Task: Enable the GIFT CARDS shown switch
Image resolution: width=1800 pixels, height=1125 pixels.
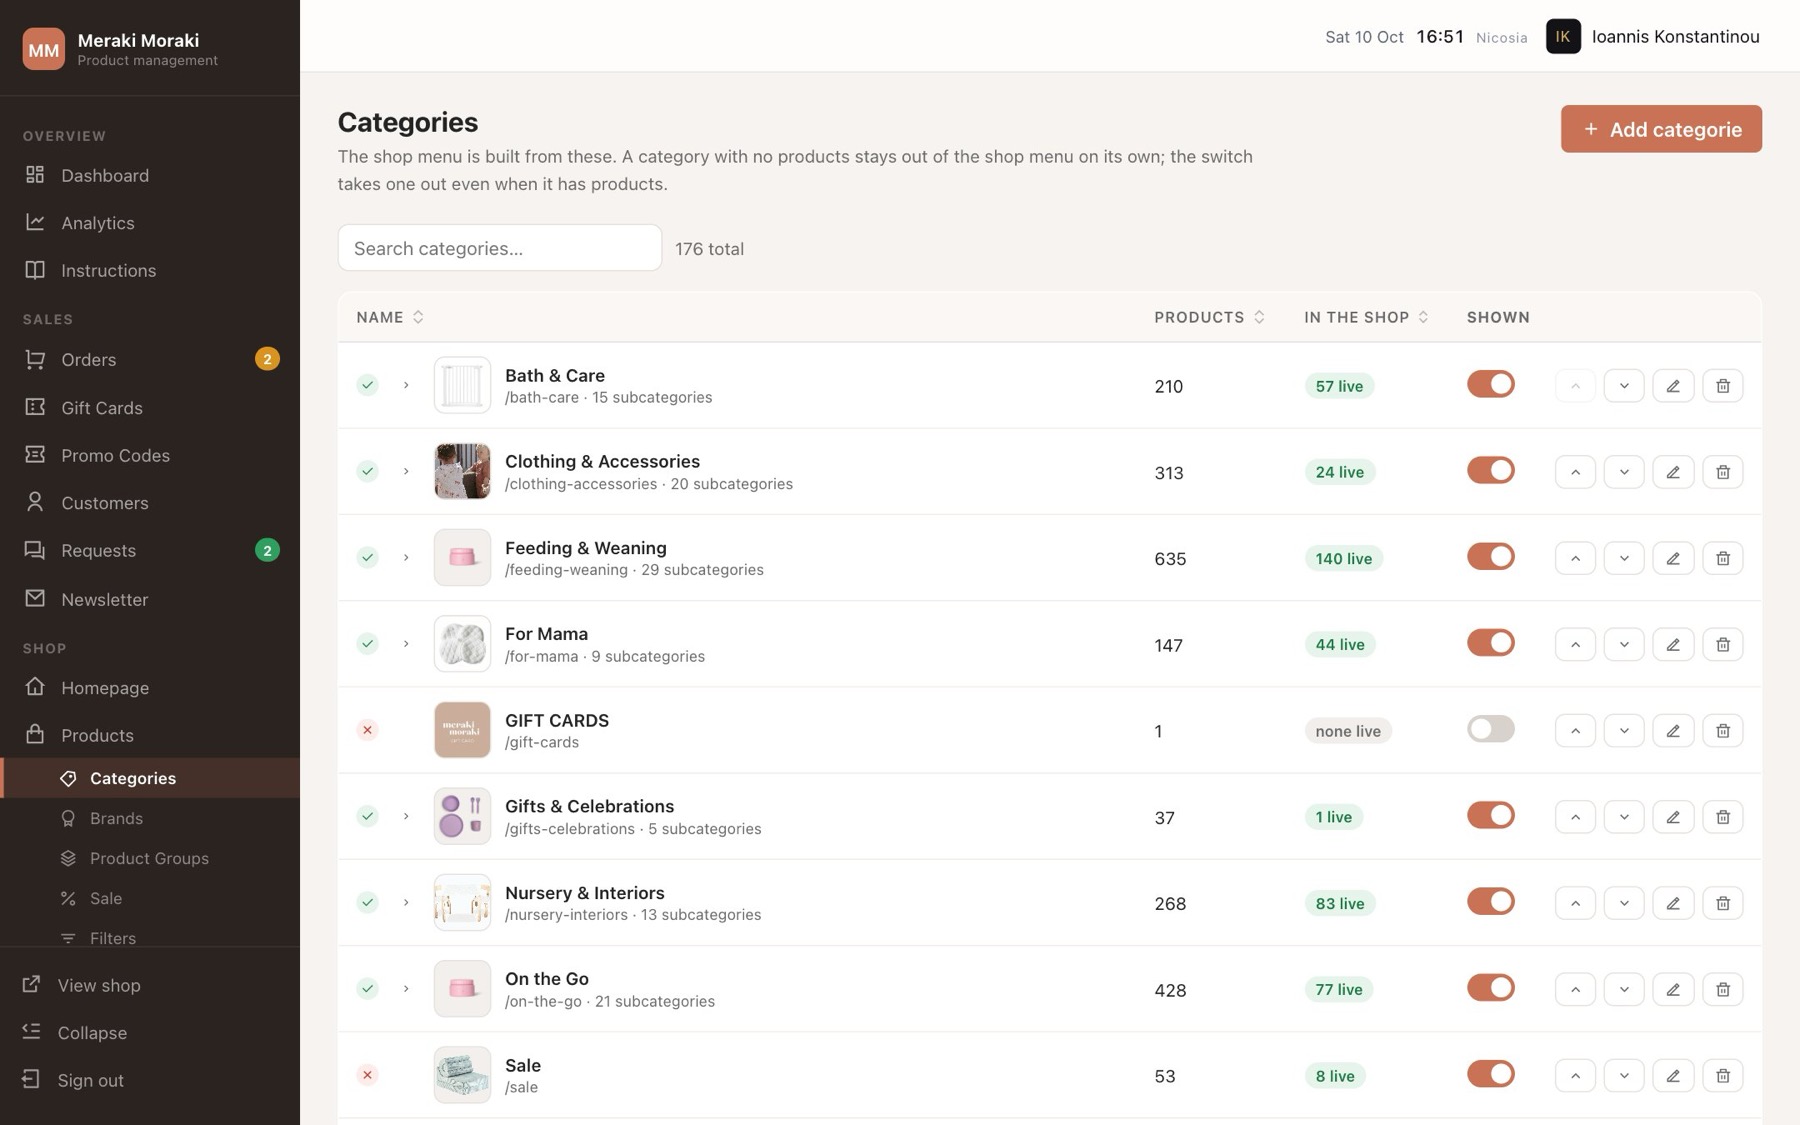Action: (x=1491, y=729)
